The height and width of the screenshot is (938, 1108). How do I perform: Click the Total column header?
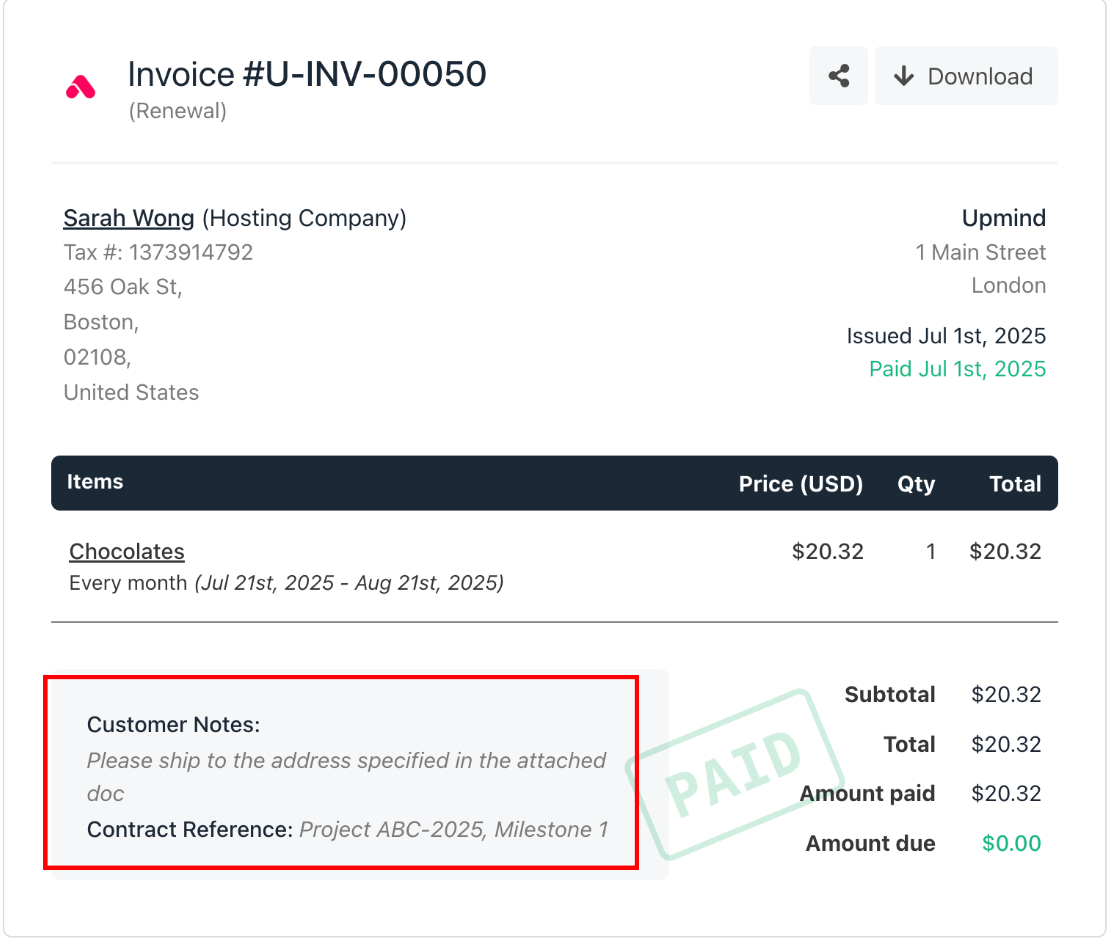pos(1015,483)
